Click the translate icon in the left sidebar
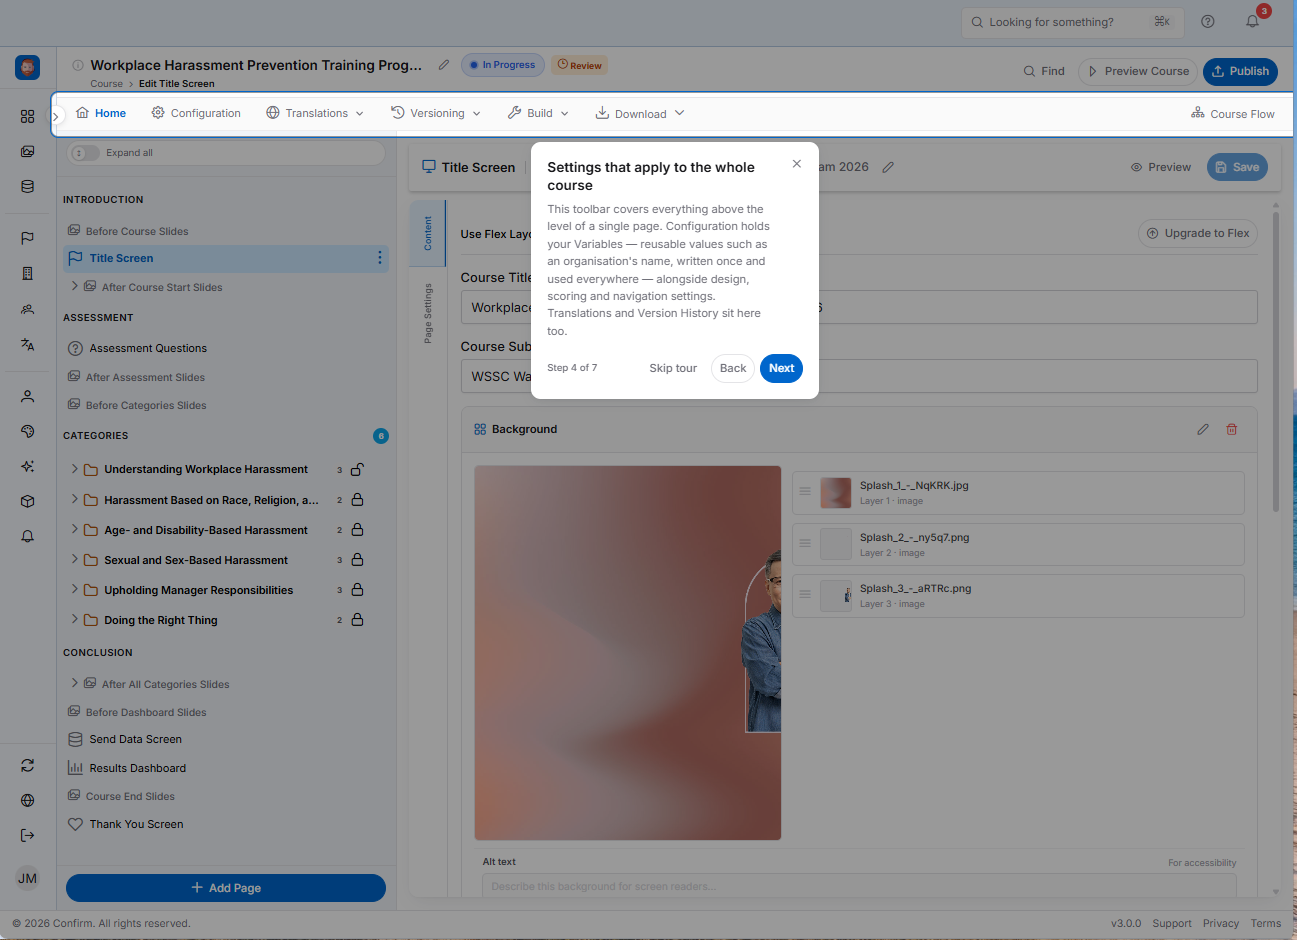Screen dimensions: 1297x940 28,344
